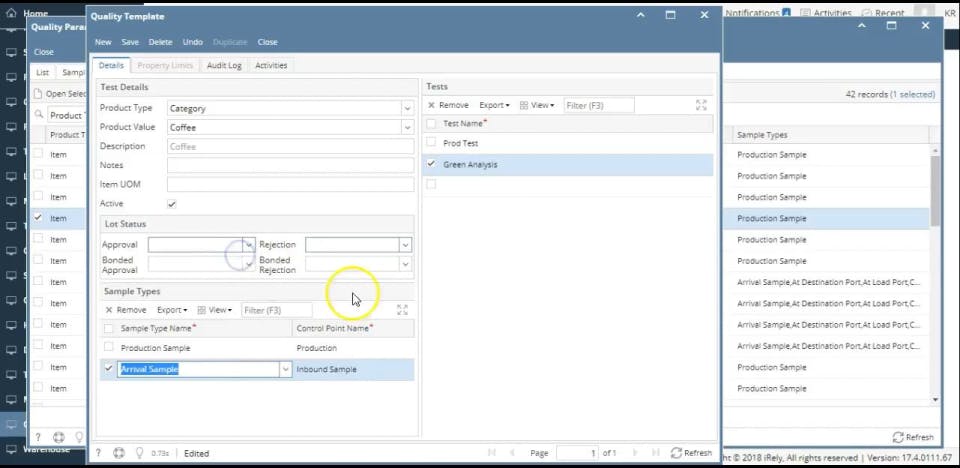
Task: Click the lightbulb icon in Quality Template status bar
Action: (x=139, y=453)
